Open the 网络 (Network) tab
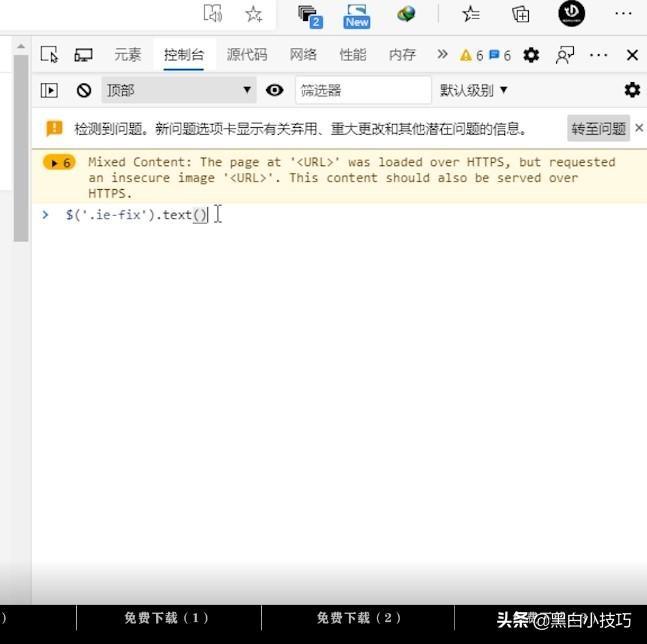 tap(303, 55)
